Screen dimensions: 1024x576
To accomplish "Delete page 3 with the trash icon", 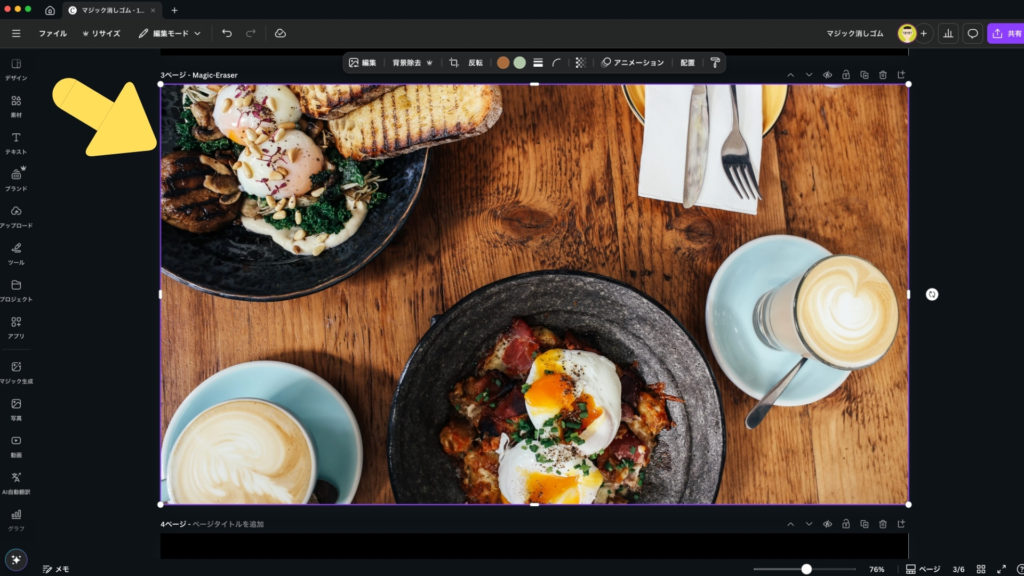I will [882, 75].
